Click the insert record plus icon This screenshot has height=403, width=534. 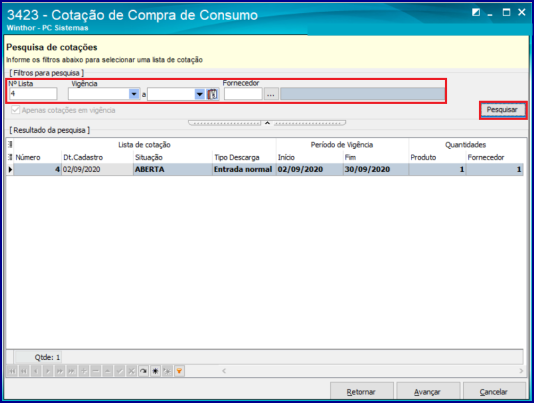84,371
